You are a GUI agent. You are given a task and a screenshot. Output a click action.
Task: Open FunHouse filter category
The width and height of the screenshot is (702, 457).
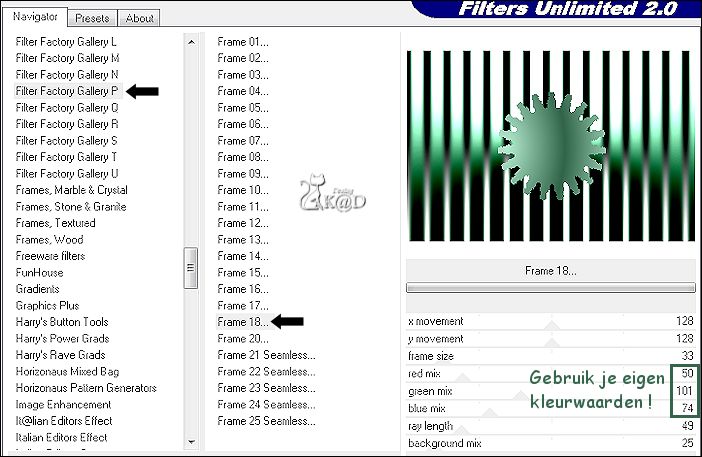click(39, 273)
